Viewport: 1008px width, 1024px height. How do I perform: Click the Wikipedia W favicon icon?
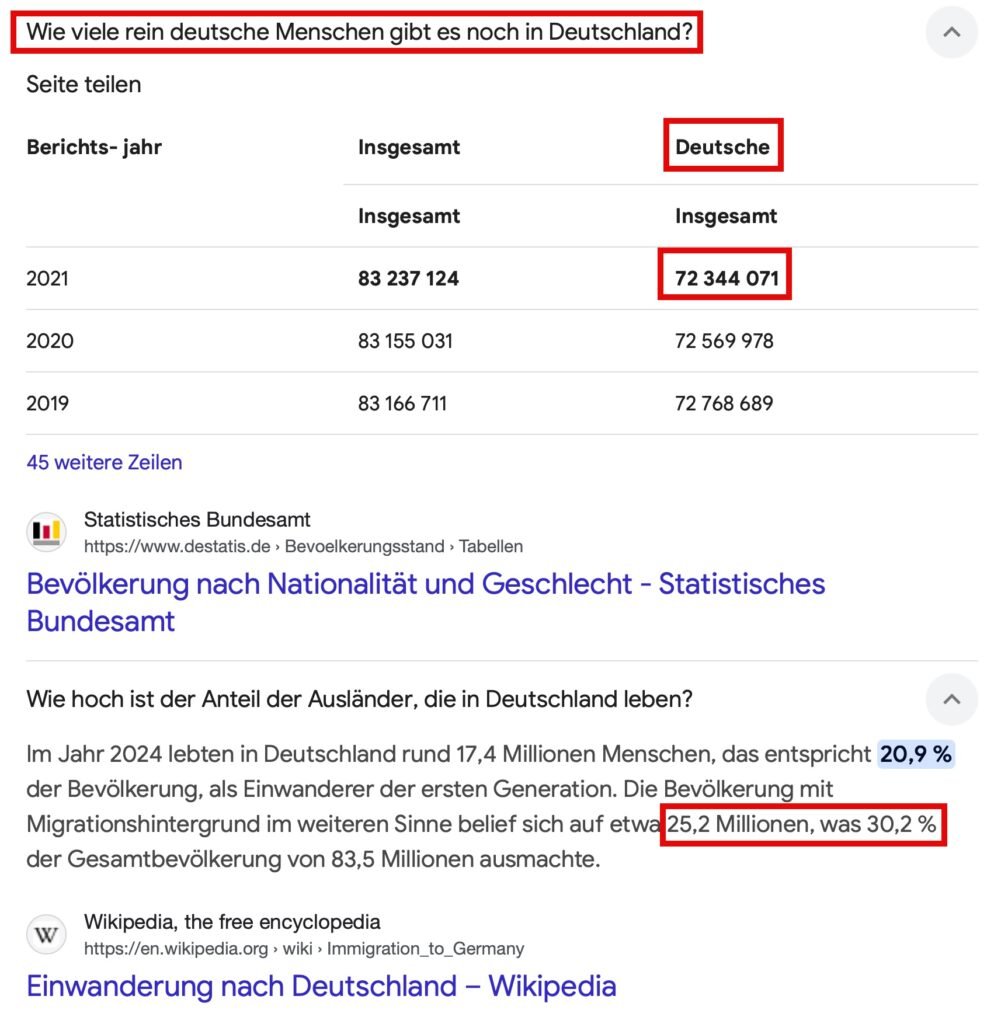coord(46,935)
